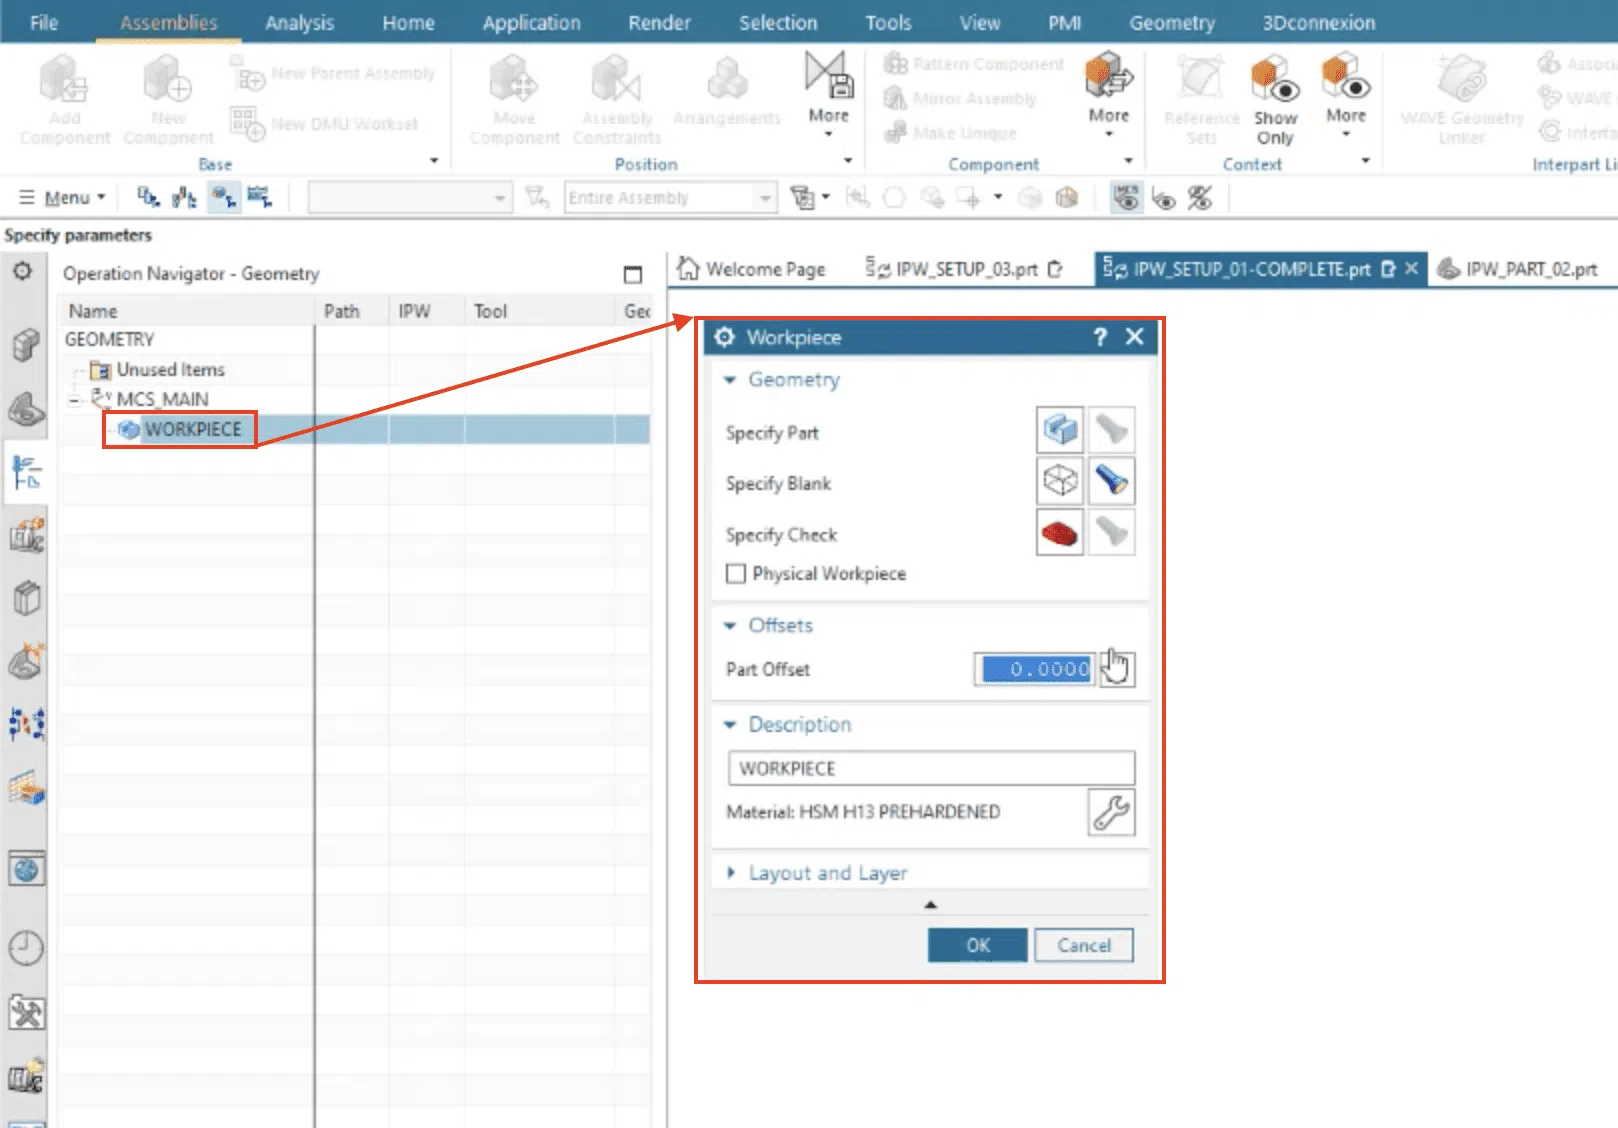The width and height of the screenshot is (1618, 1128).
Task: Cancel the Workpiece dialog
Action: (x=1083, y=945)
